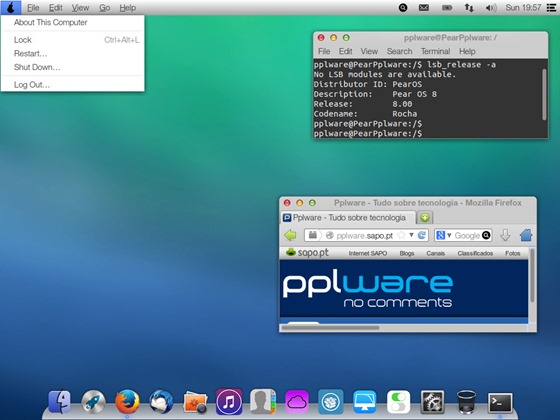Viewport: 560px width, 420px height.
Task: Click the Firefox blue home icon
Action: point(526,235)
